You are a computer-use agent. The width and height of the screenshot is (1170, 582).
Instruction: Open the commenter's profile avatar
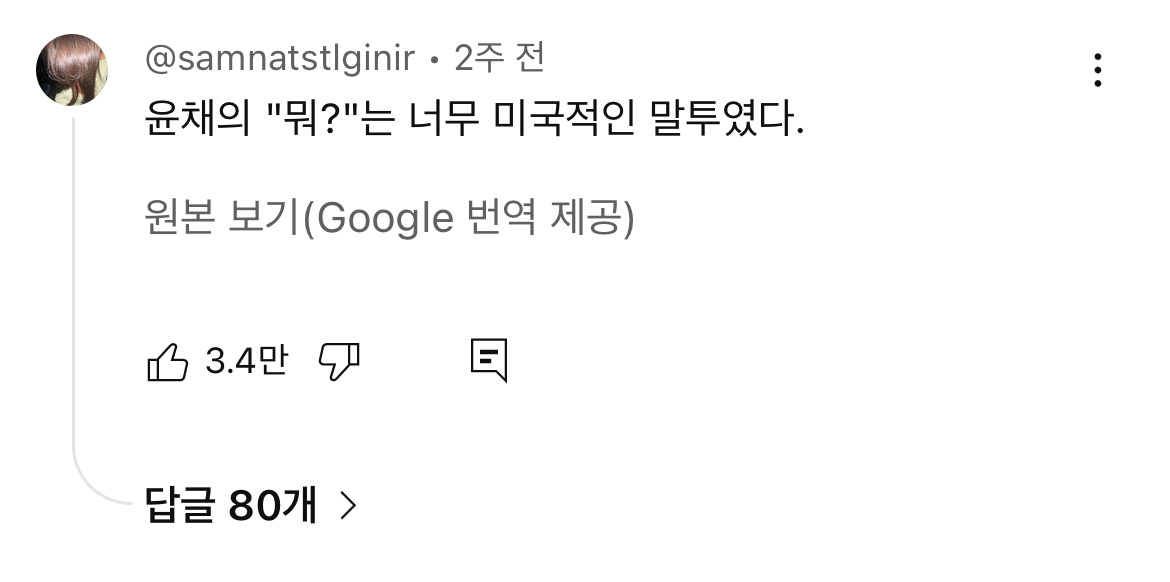71,70
